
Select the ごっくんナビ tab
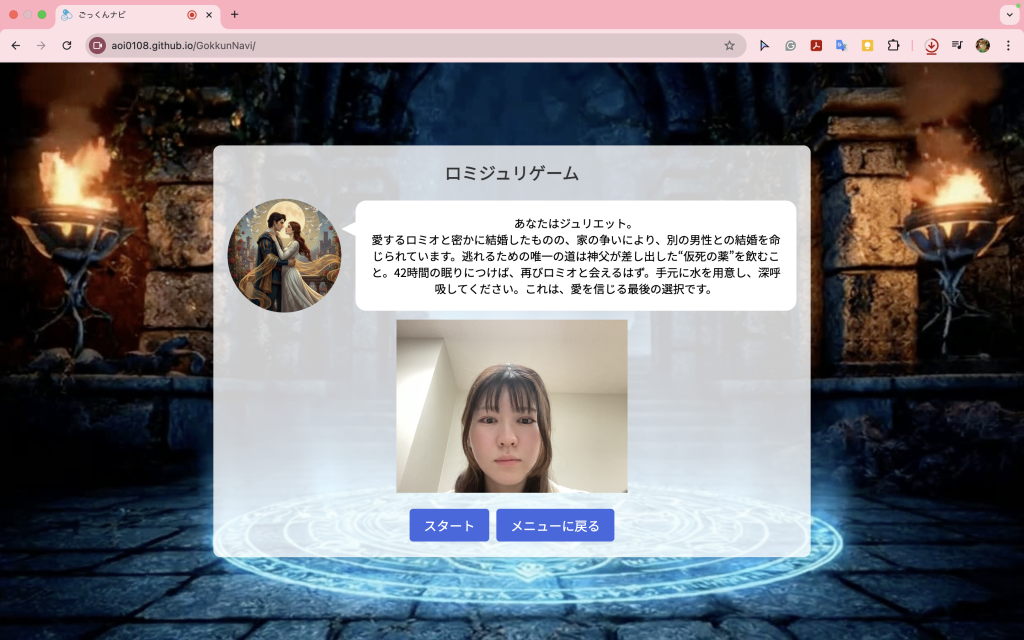coord(120,15)
